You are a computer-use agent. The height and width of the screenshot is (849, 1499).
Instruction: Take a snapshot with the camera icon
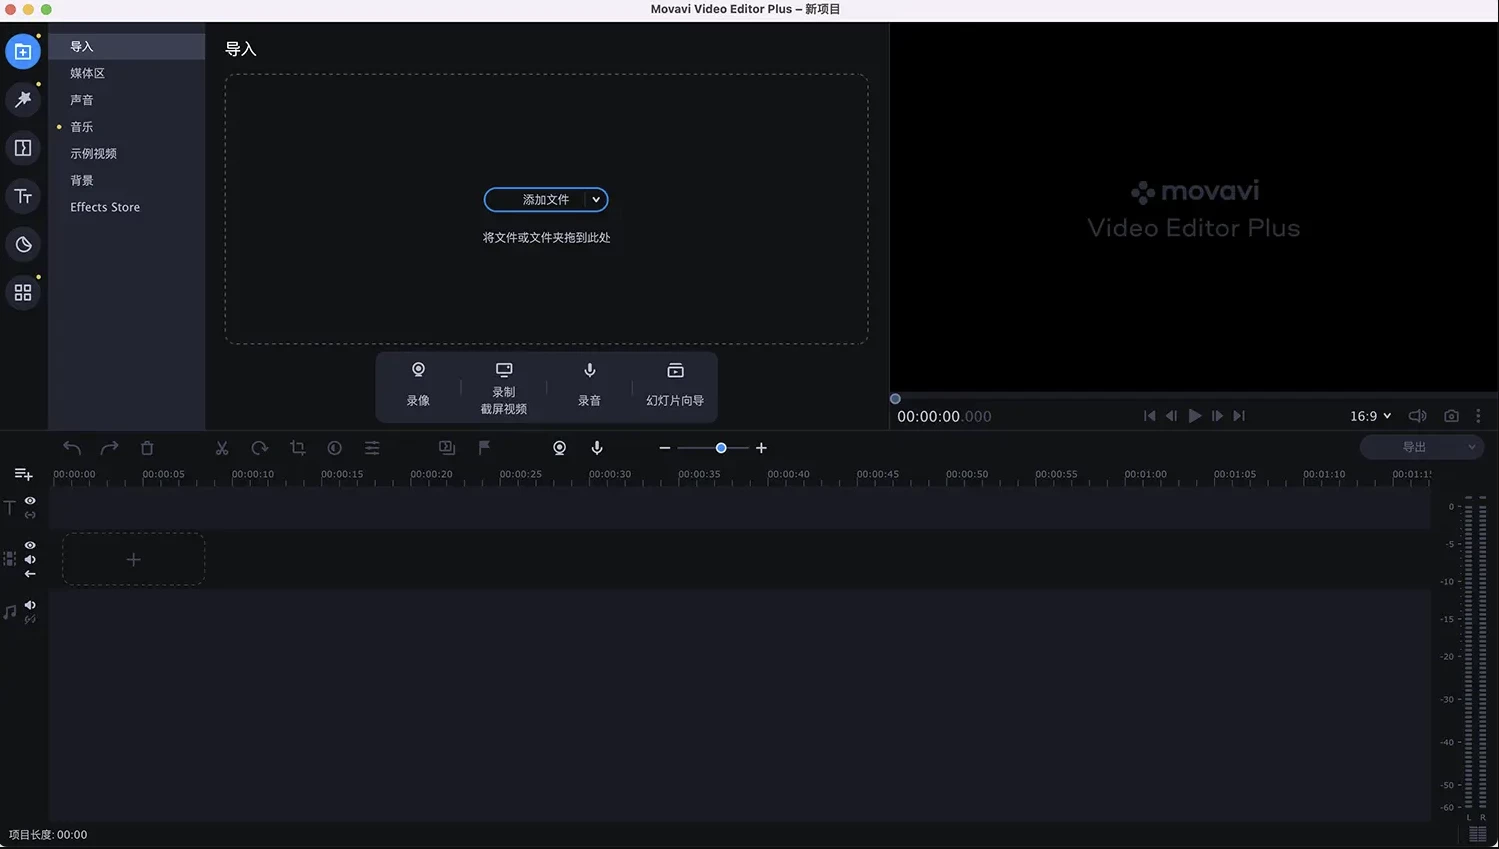(1451, 416)
